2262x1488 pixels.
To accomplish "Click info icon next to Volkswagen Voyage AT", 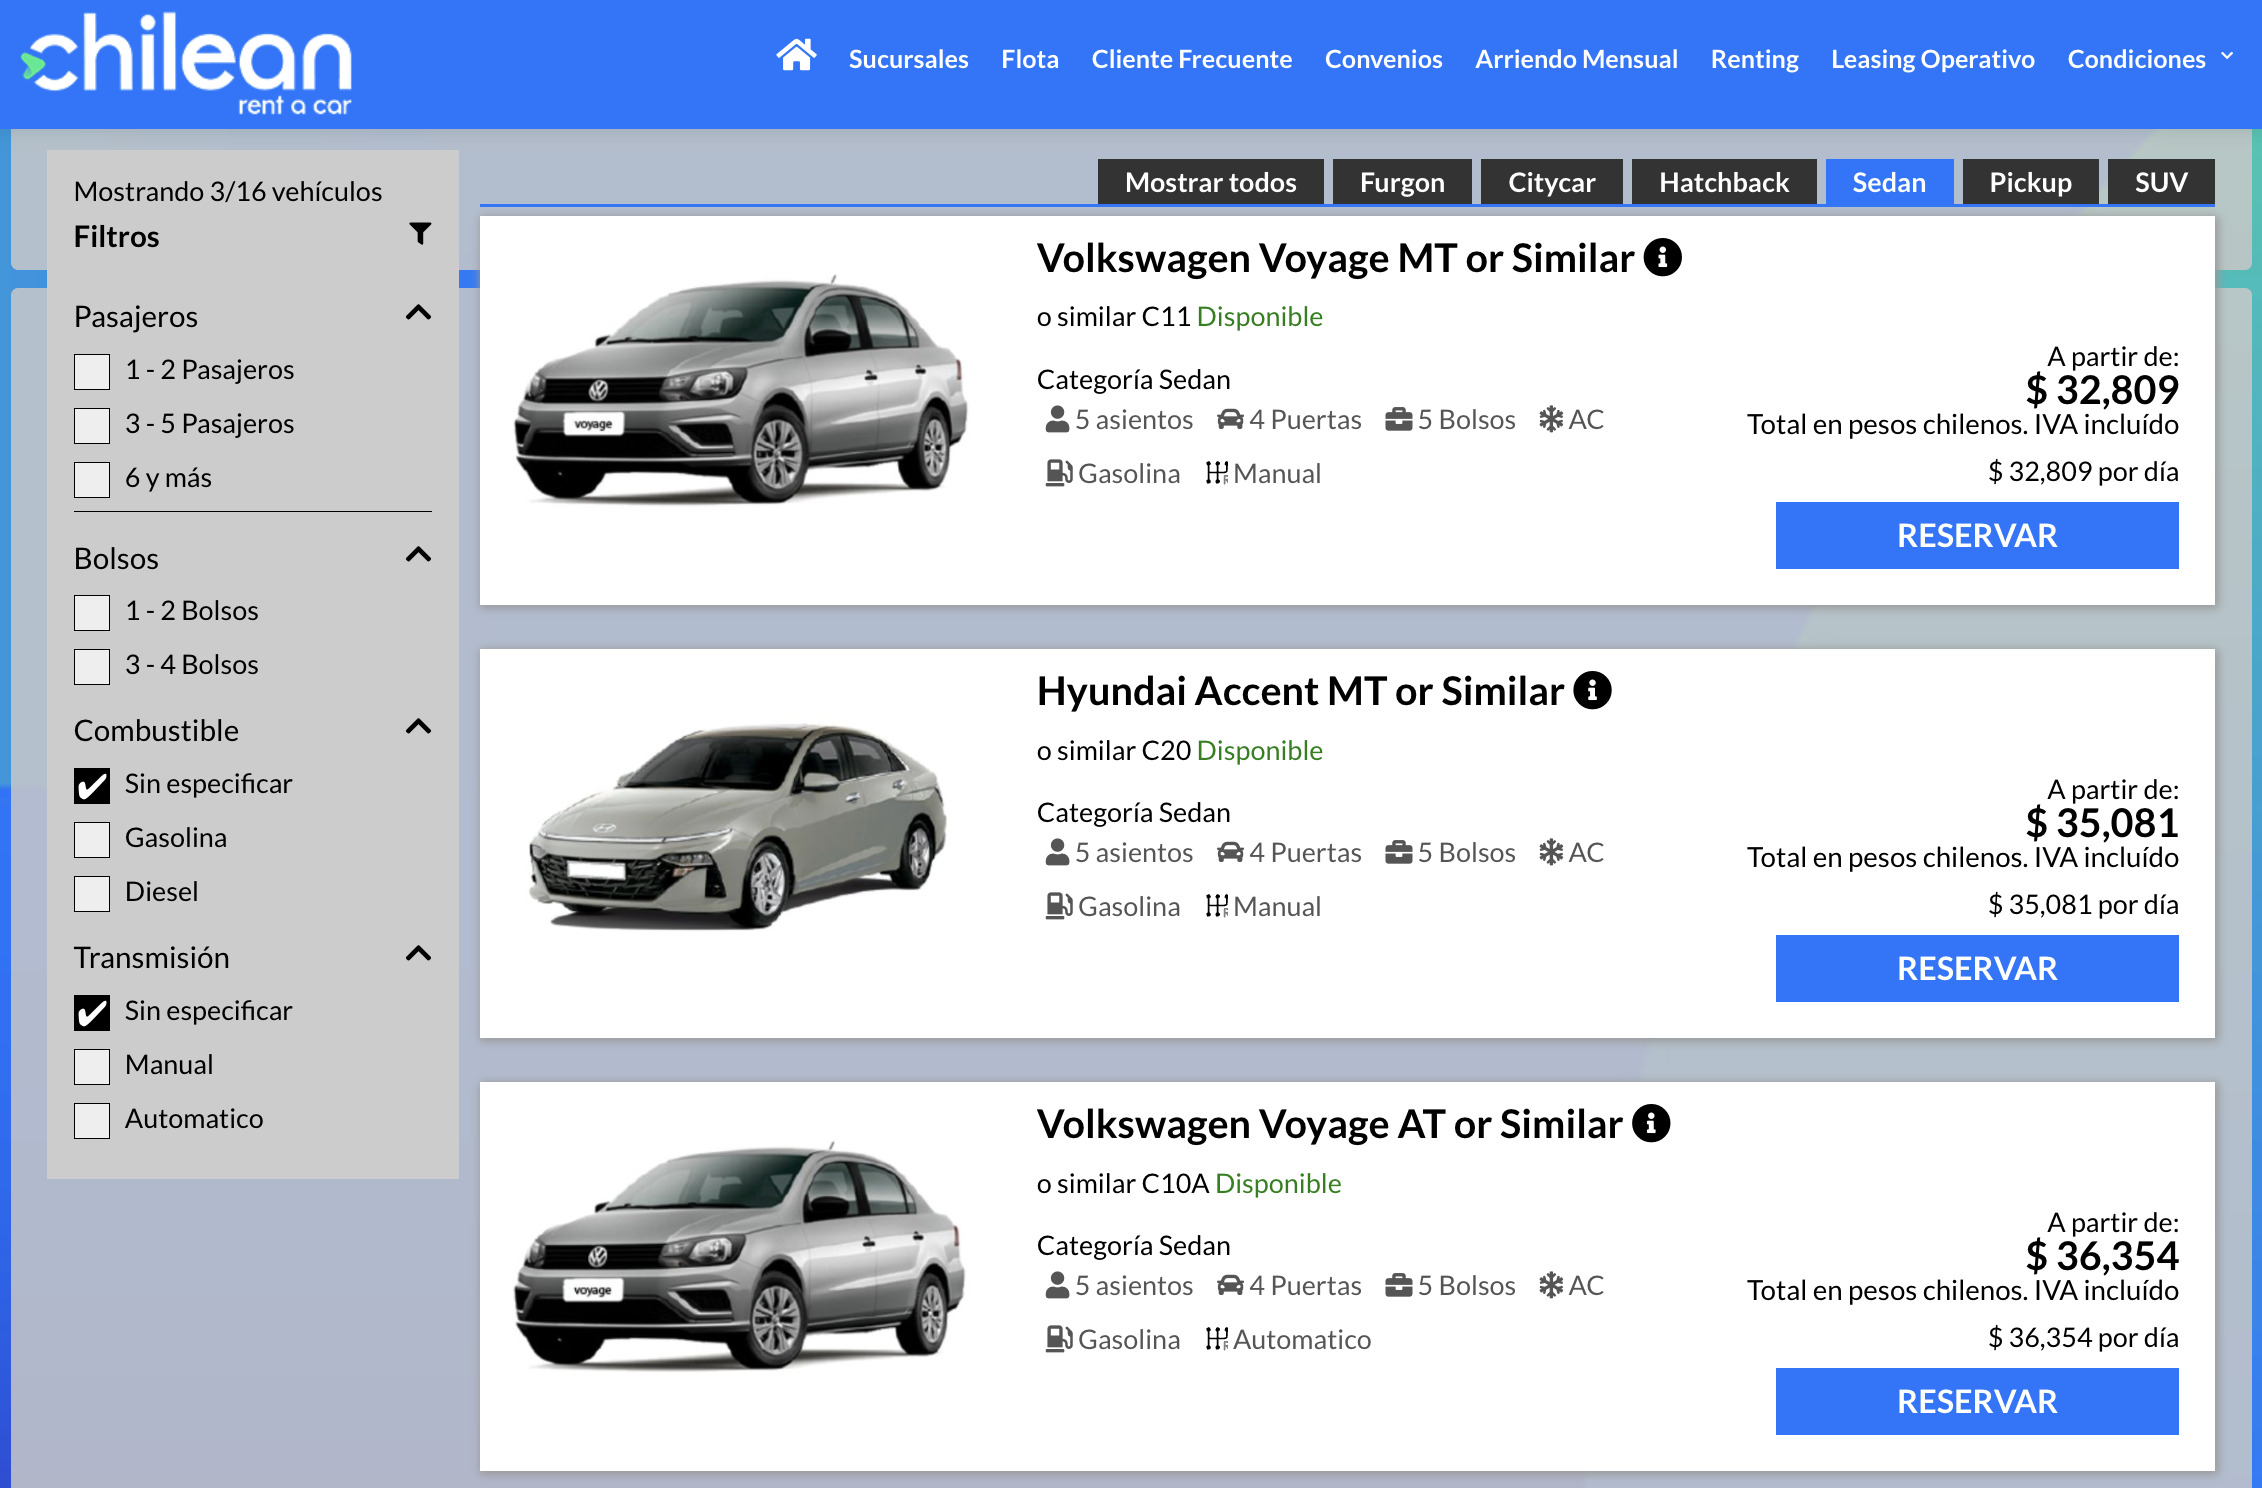I will 1651,1123.
